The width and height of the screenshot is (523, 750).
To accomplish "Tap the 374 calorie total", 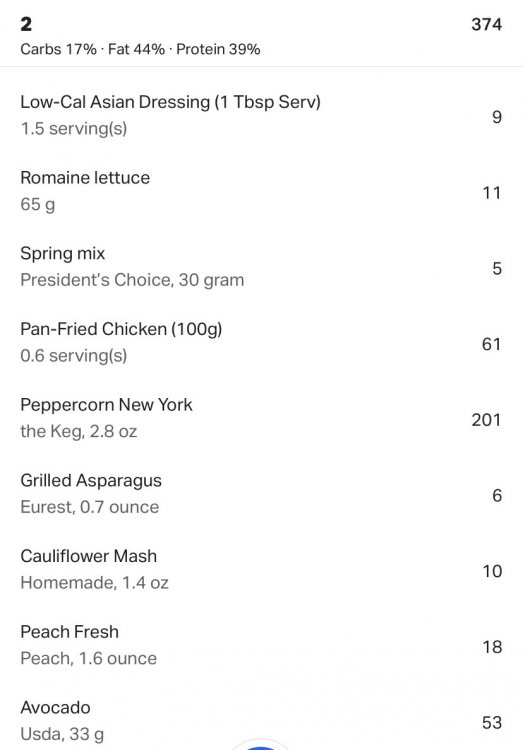I will tap(486, 24).
